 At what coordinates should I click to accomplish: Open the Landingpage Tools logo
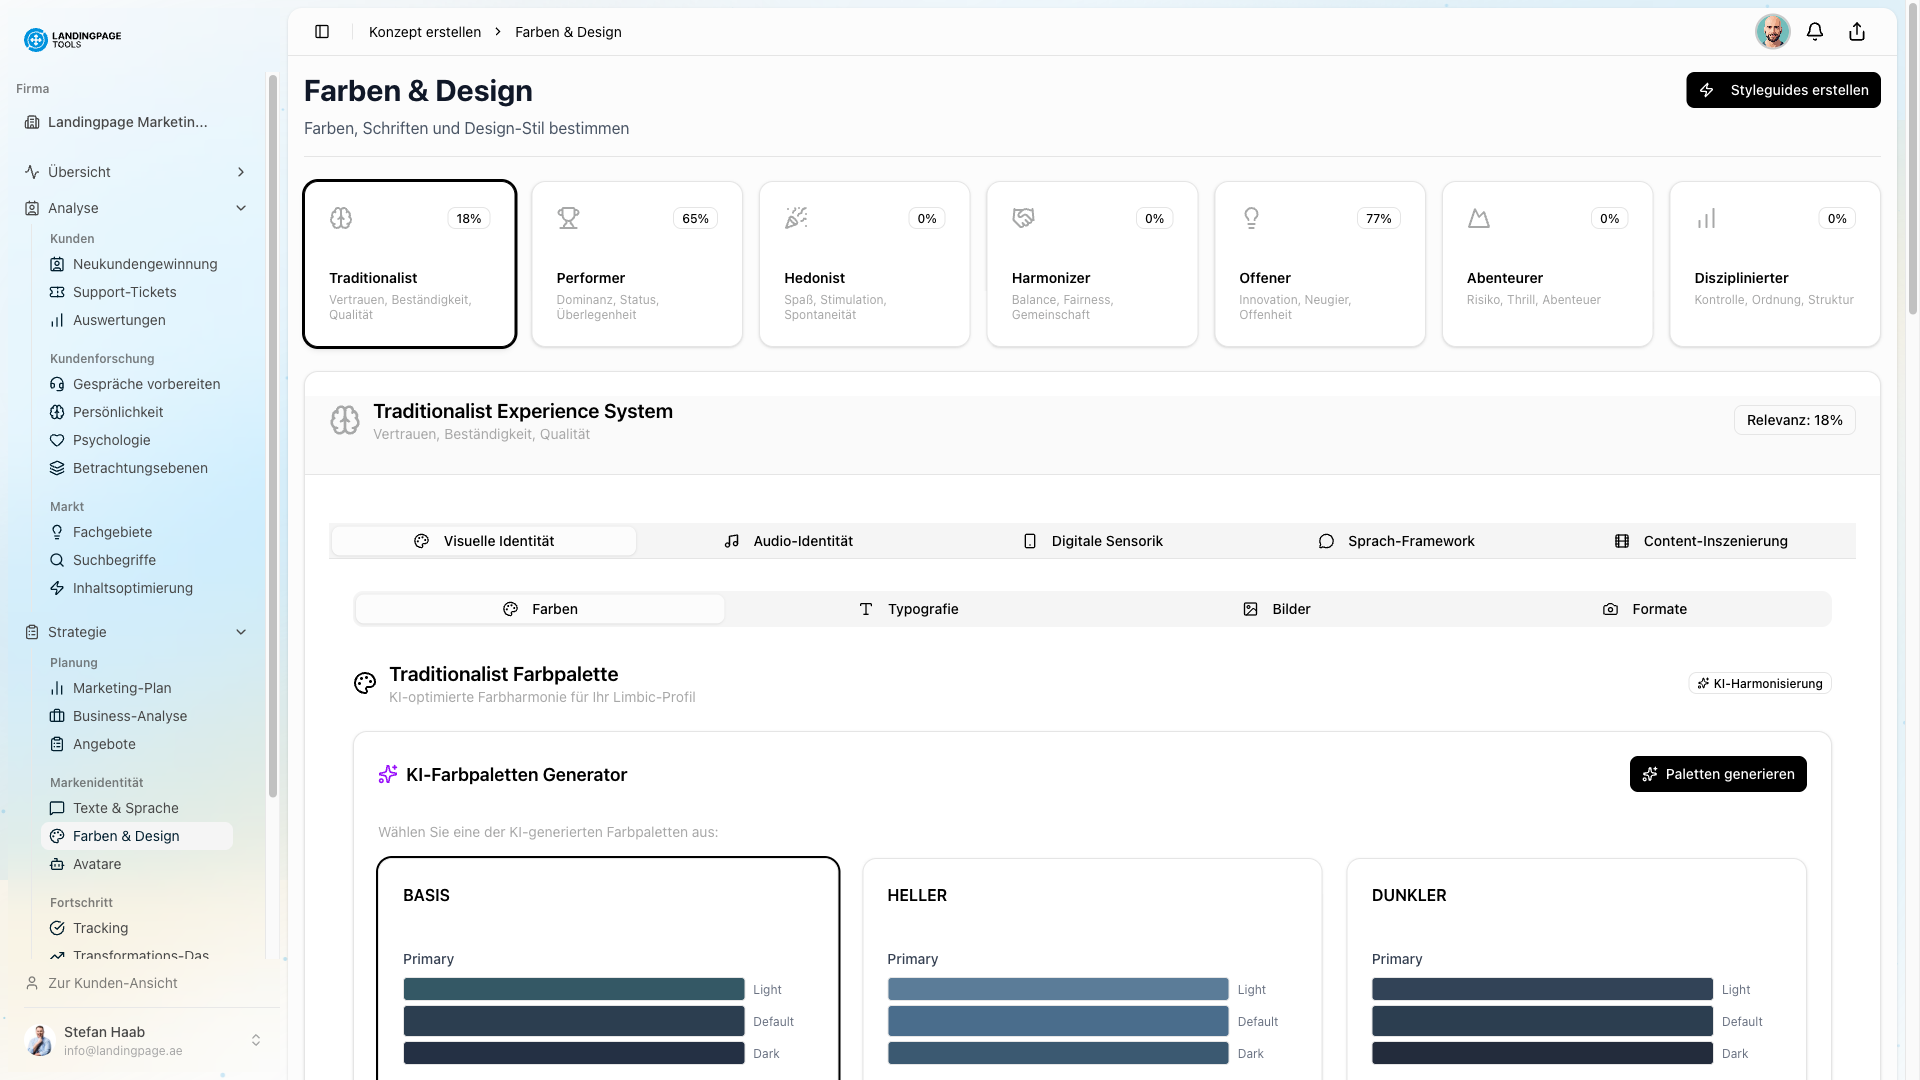pos(72,39)
